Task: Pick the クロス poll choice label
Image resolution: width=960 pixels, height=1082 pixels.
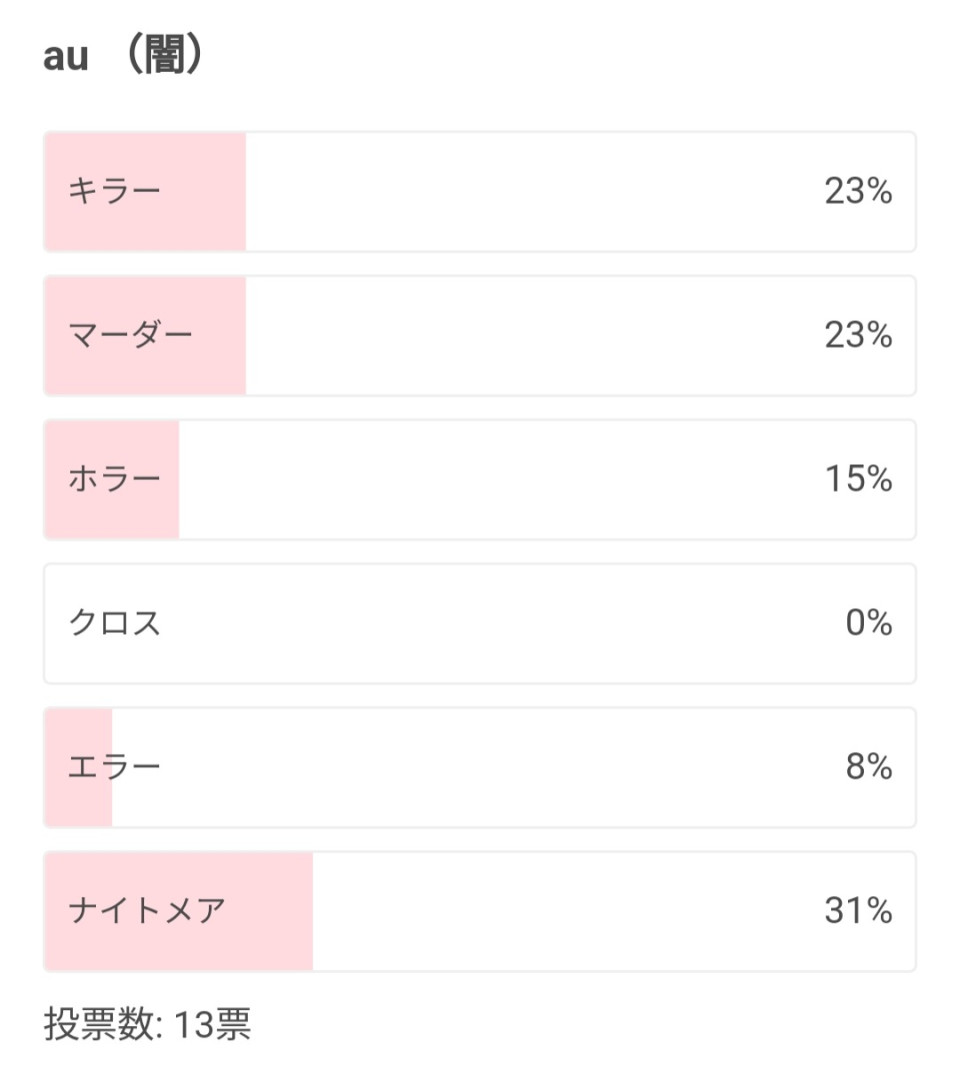Action: click(114, 623)
